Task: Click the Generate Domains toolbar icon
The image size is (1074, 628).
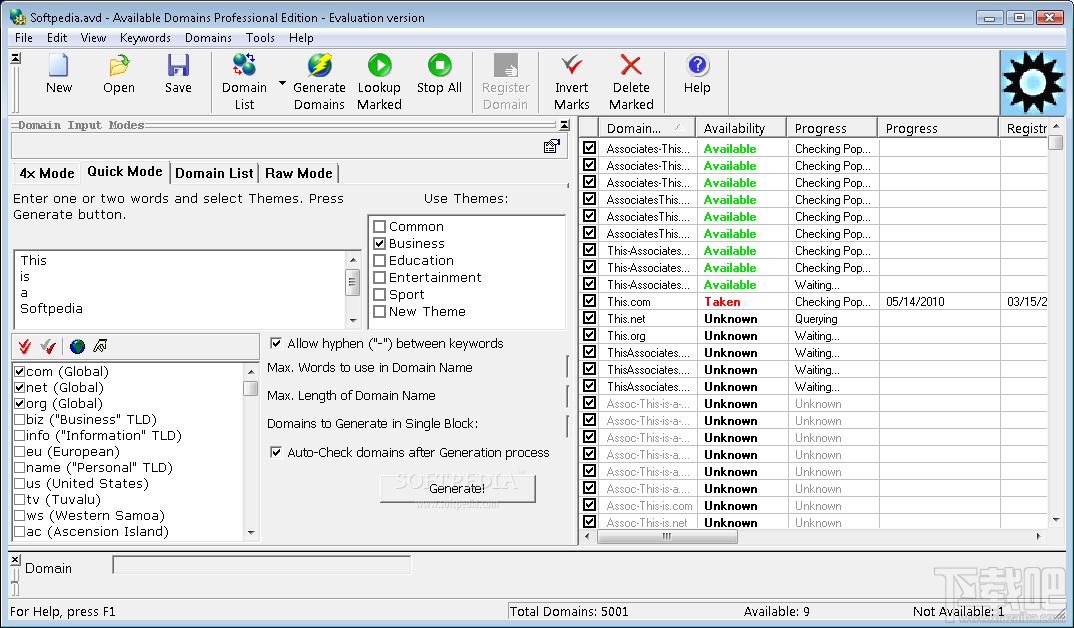Action: coord(319,66)
